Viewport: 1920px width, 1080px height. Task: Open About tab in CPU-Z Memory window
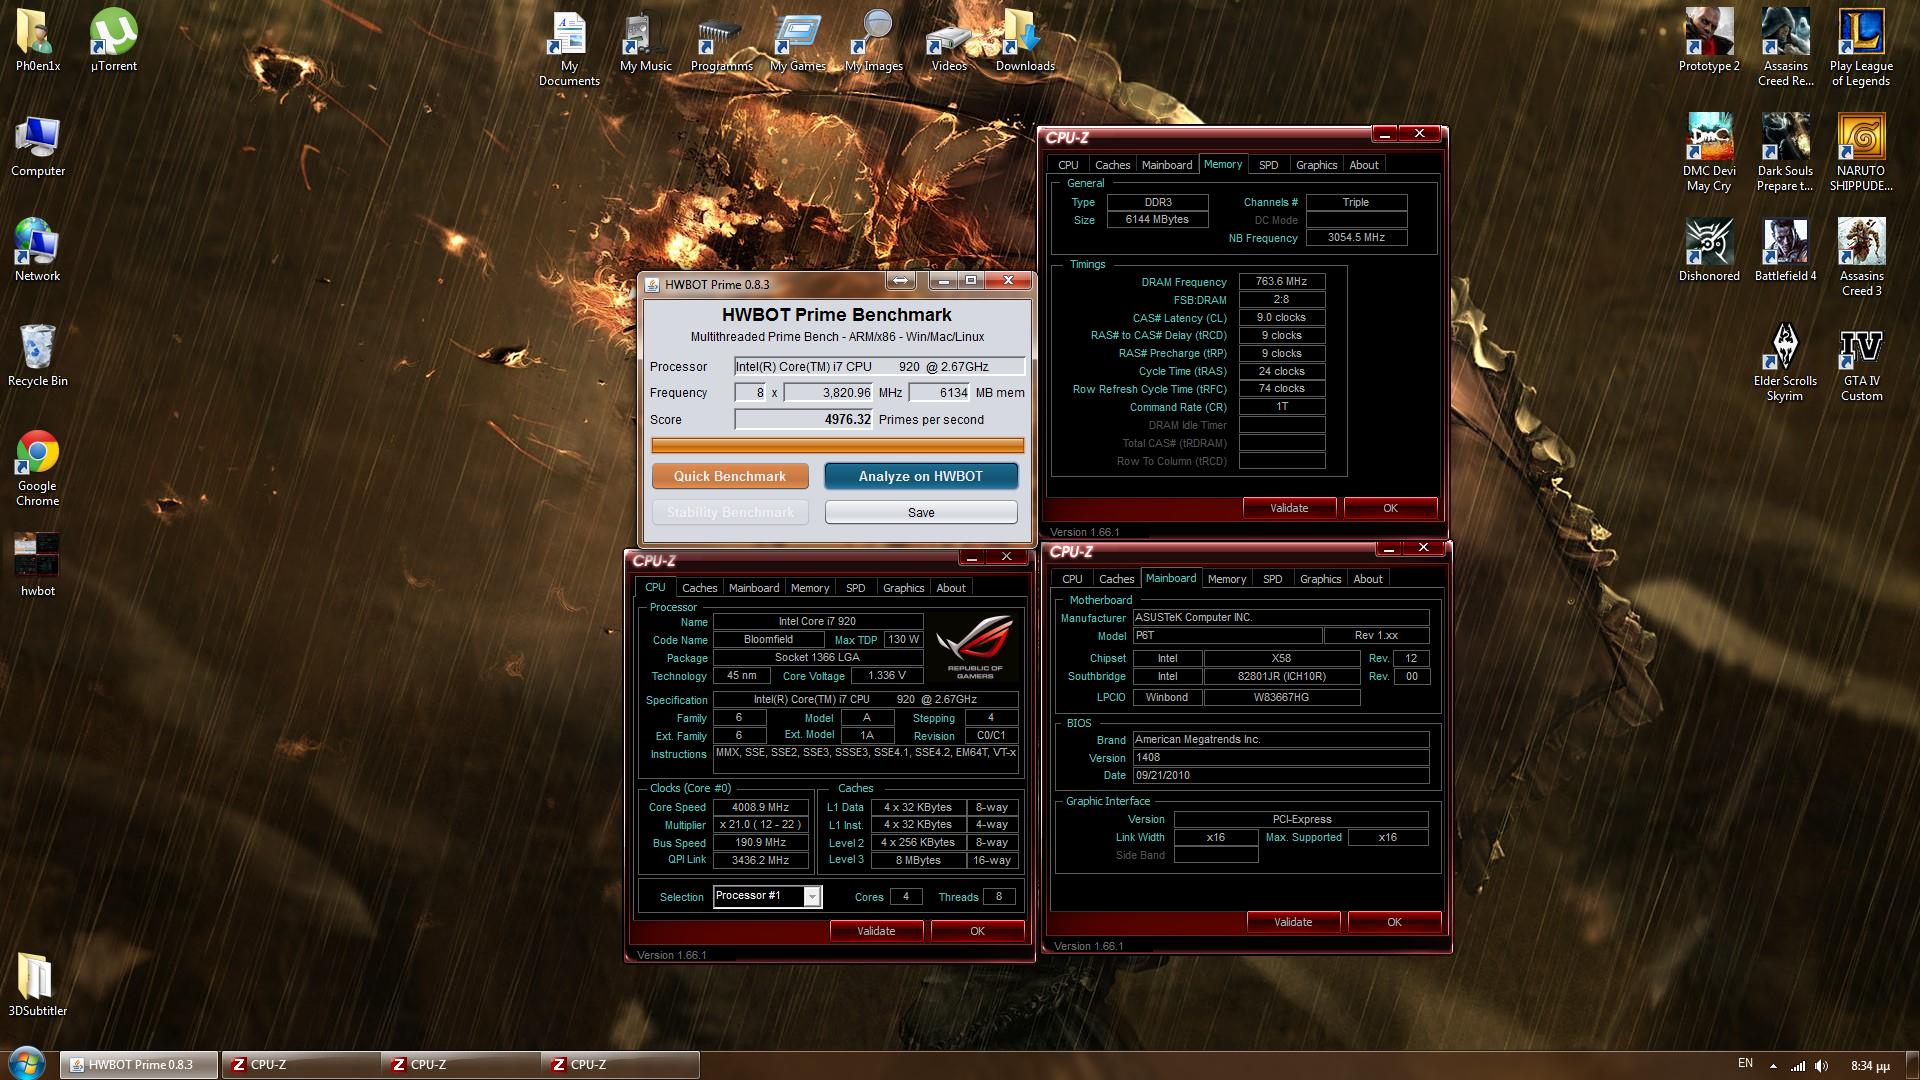click(x=1363, y=165)
